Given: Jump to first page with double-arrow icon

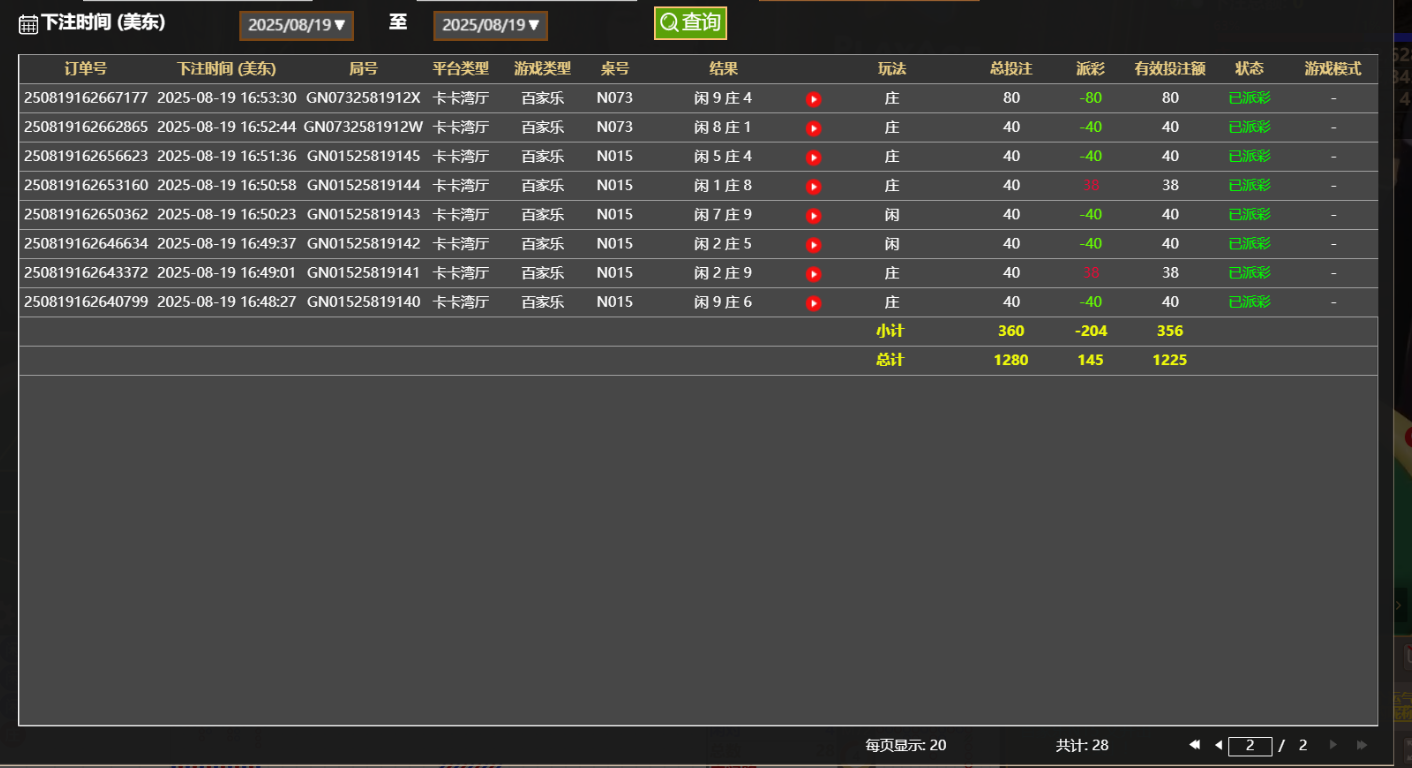Looking at the screenshot, I should (x=1194, y=745).
